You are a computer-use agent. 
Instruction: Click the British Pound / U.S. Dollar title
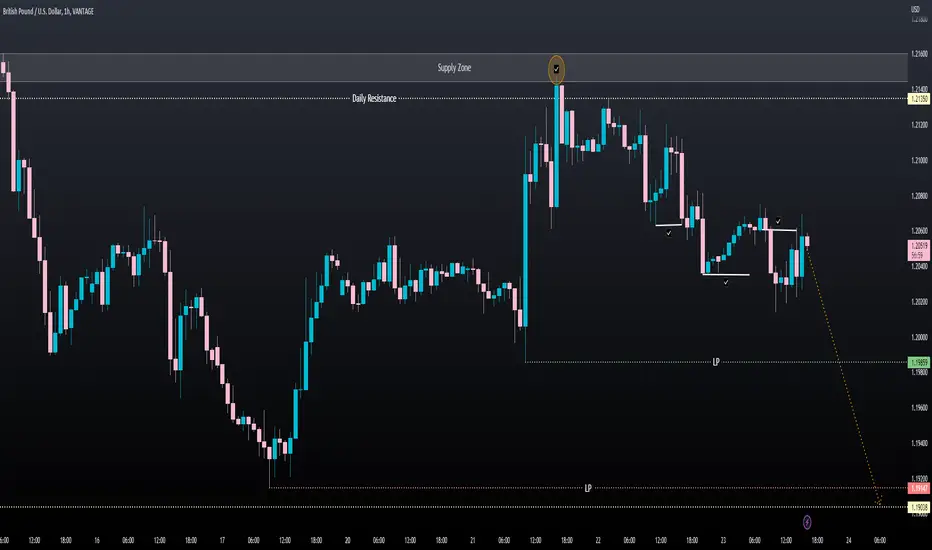[48, 11]
